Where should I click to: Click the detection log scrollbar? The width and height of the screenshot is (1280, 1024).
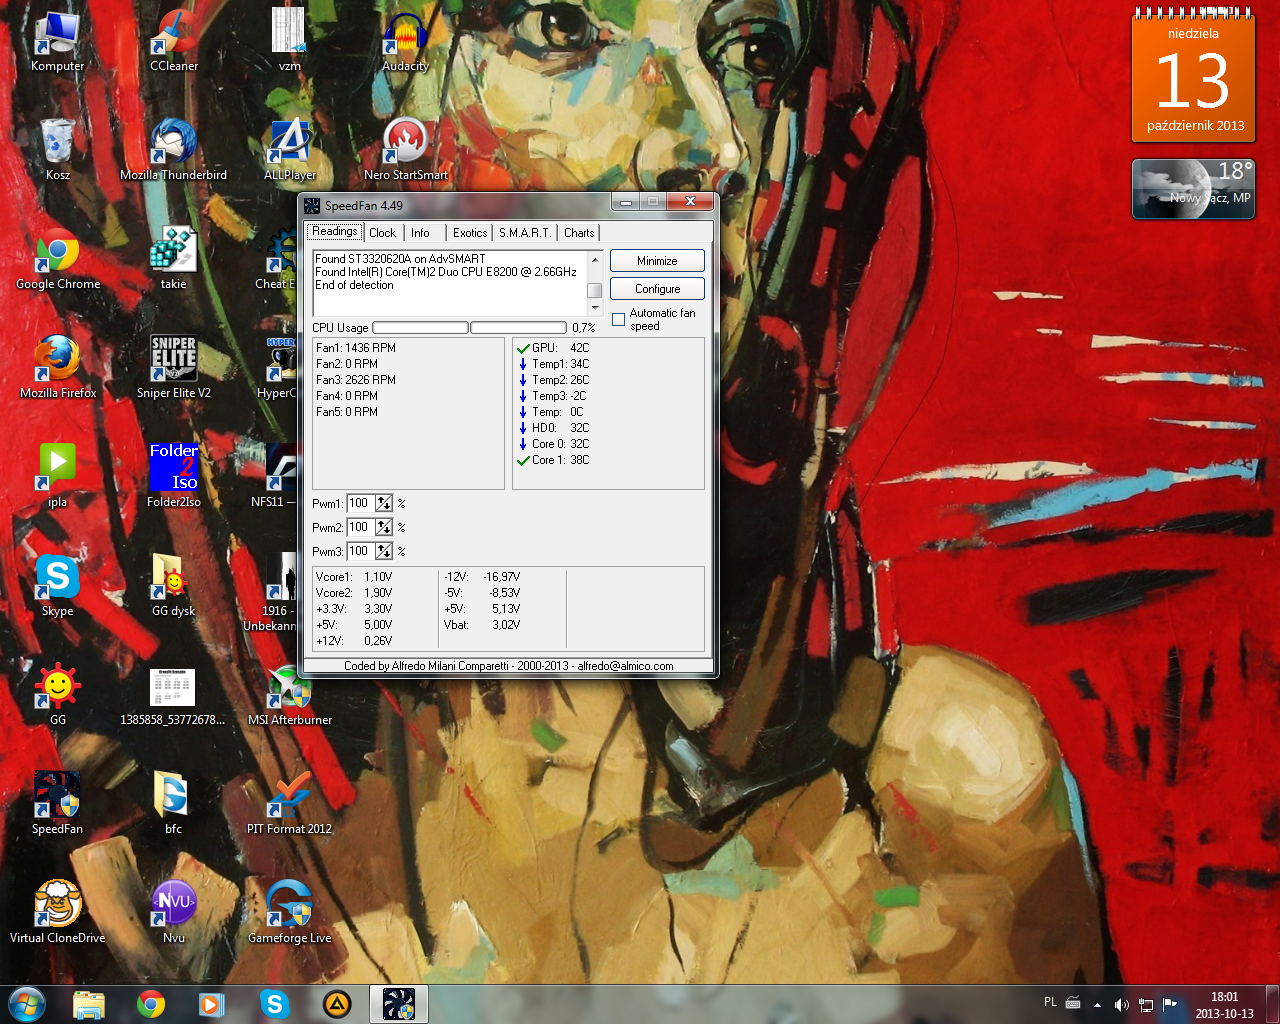594,284
